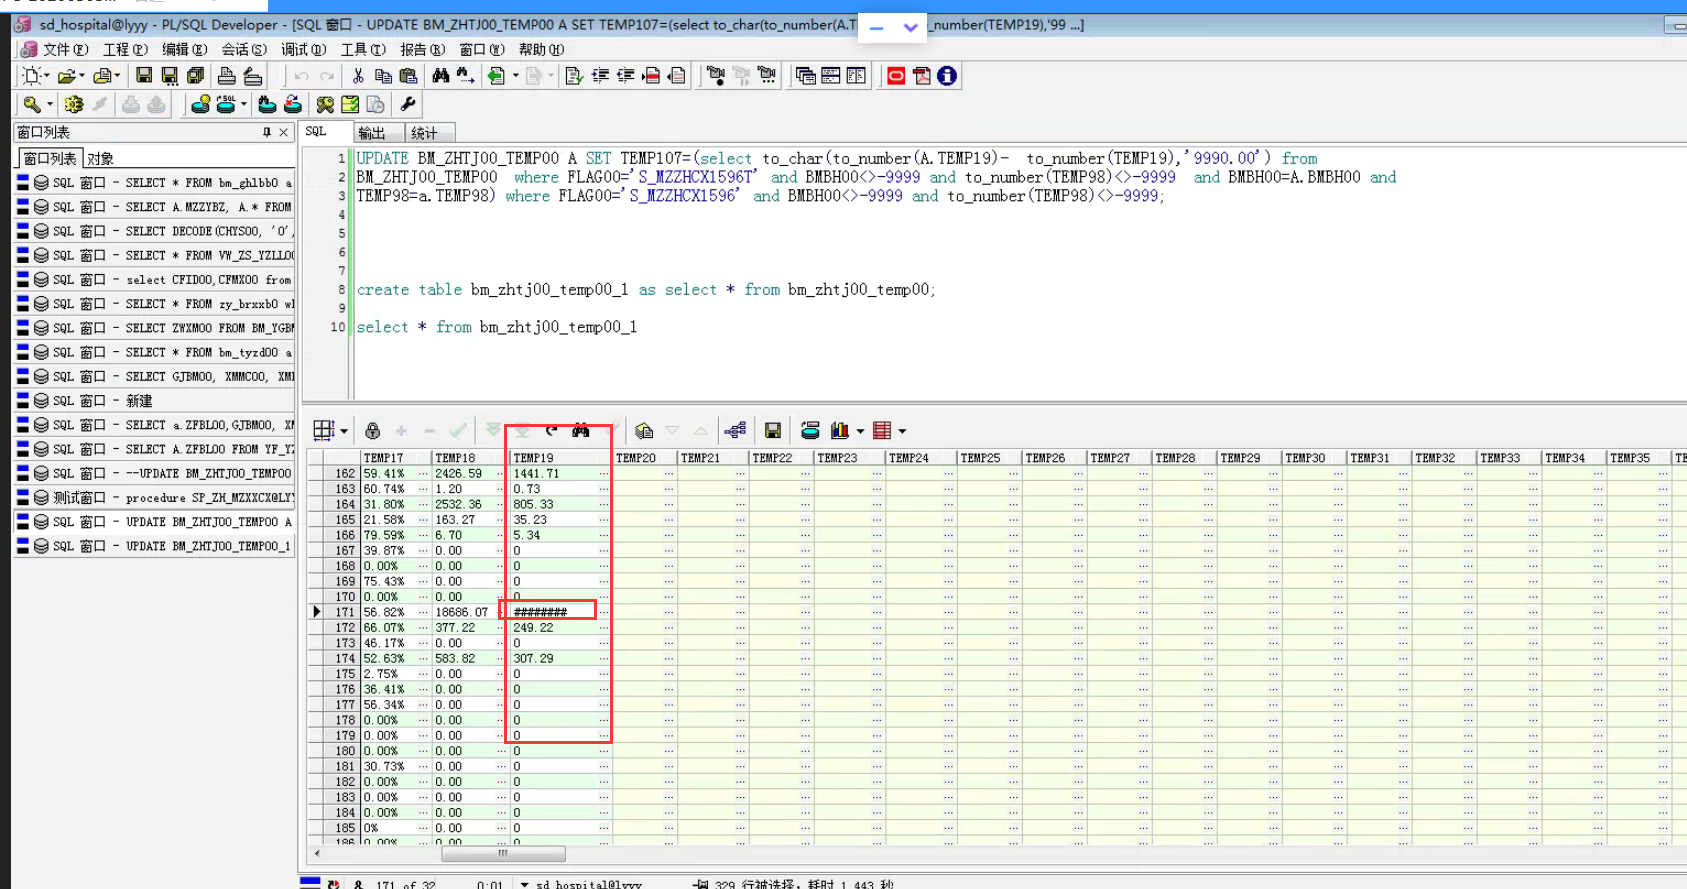Click the TEMP19 column header
The width and height of the screenshot is (1687, 889).
click(534, 458)
